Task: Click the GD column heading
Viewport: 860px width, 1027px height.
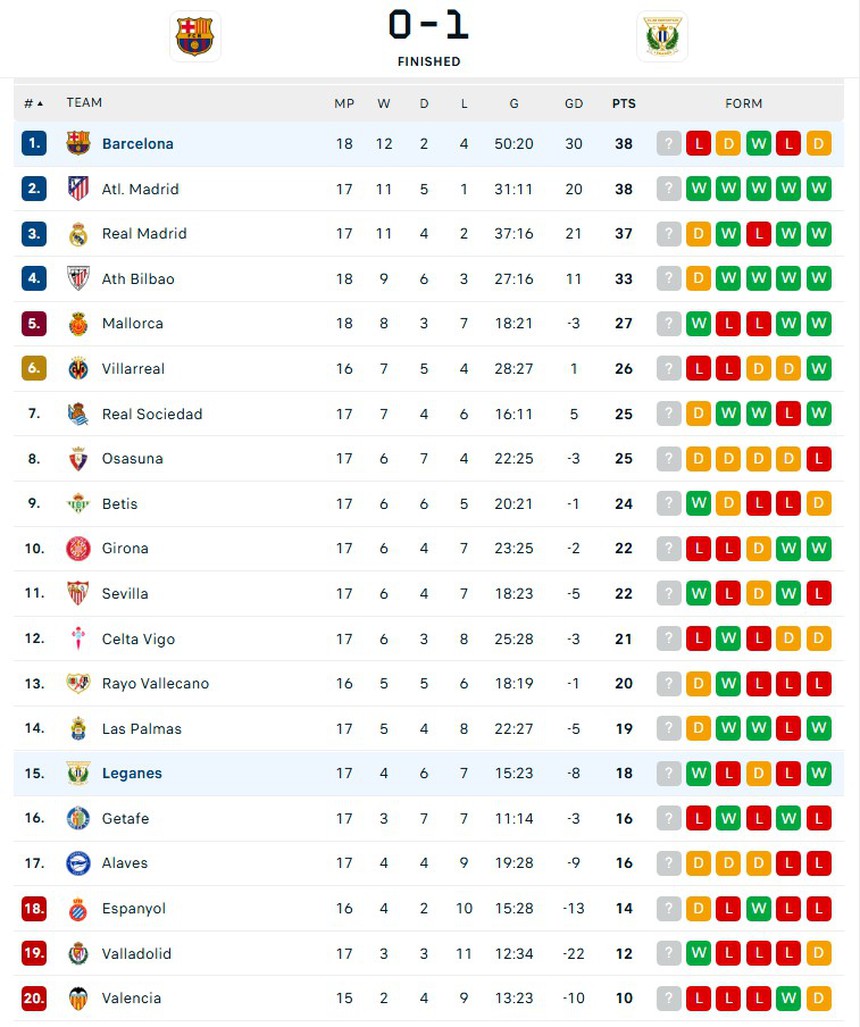Action: [574, 102]
